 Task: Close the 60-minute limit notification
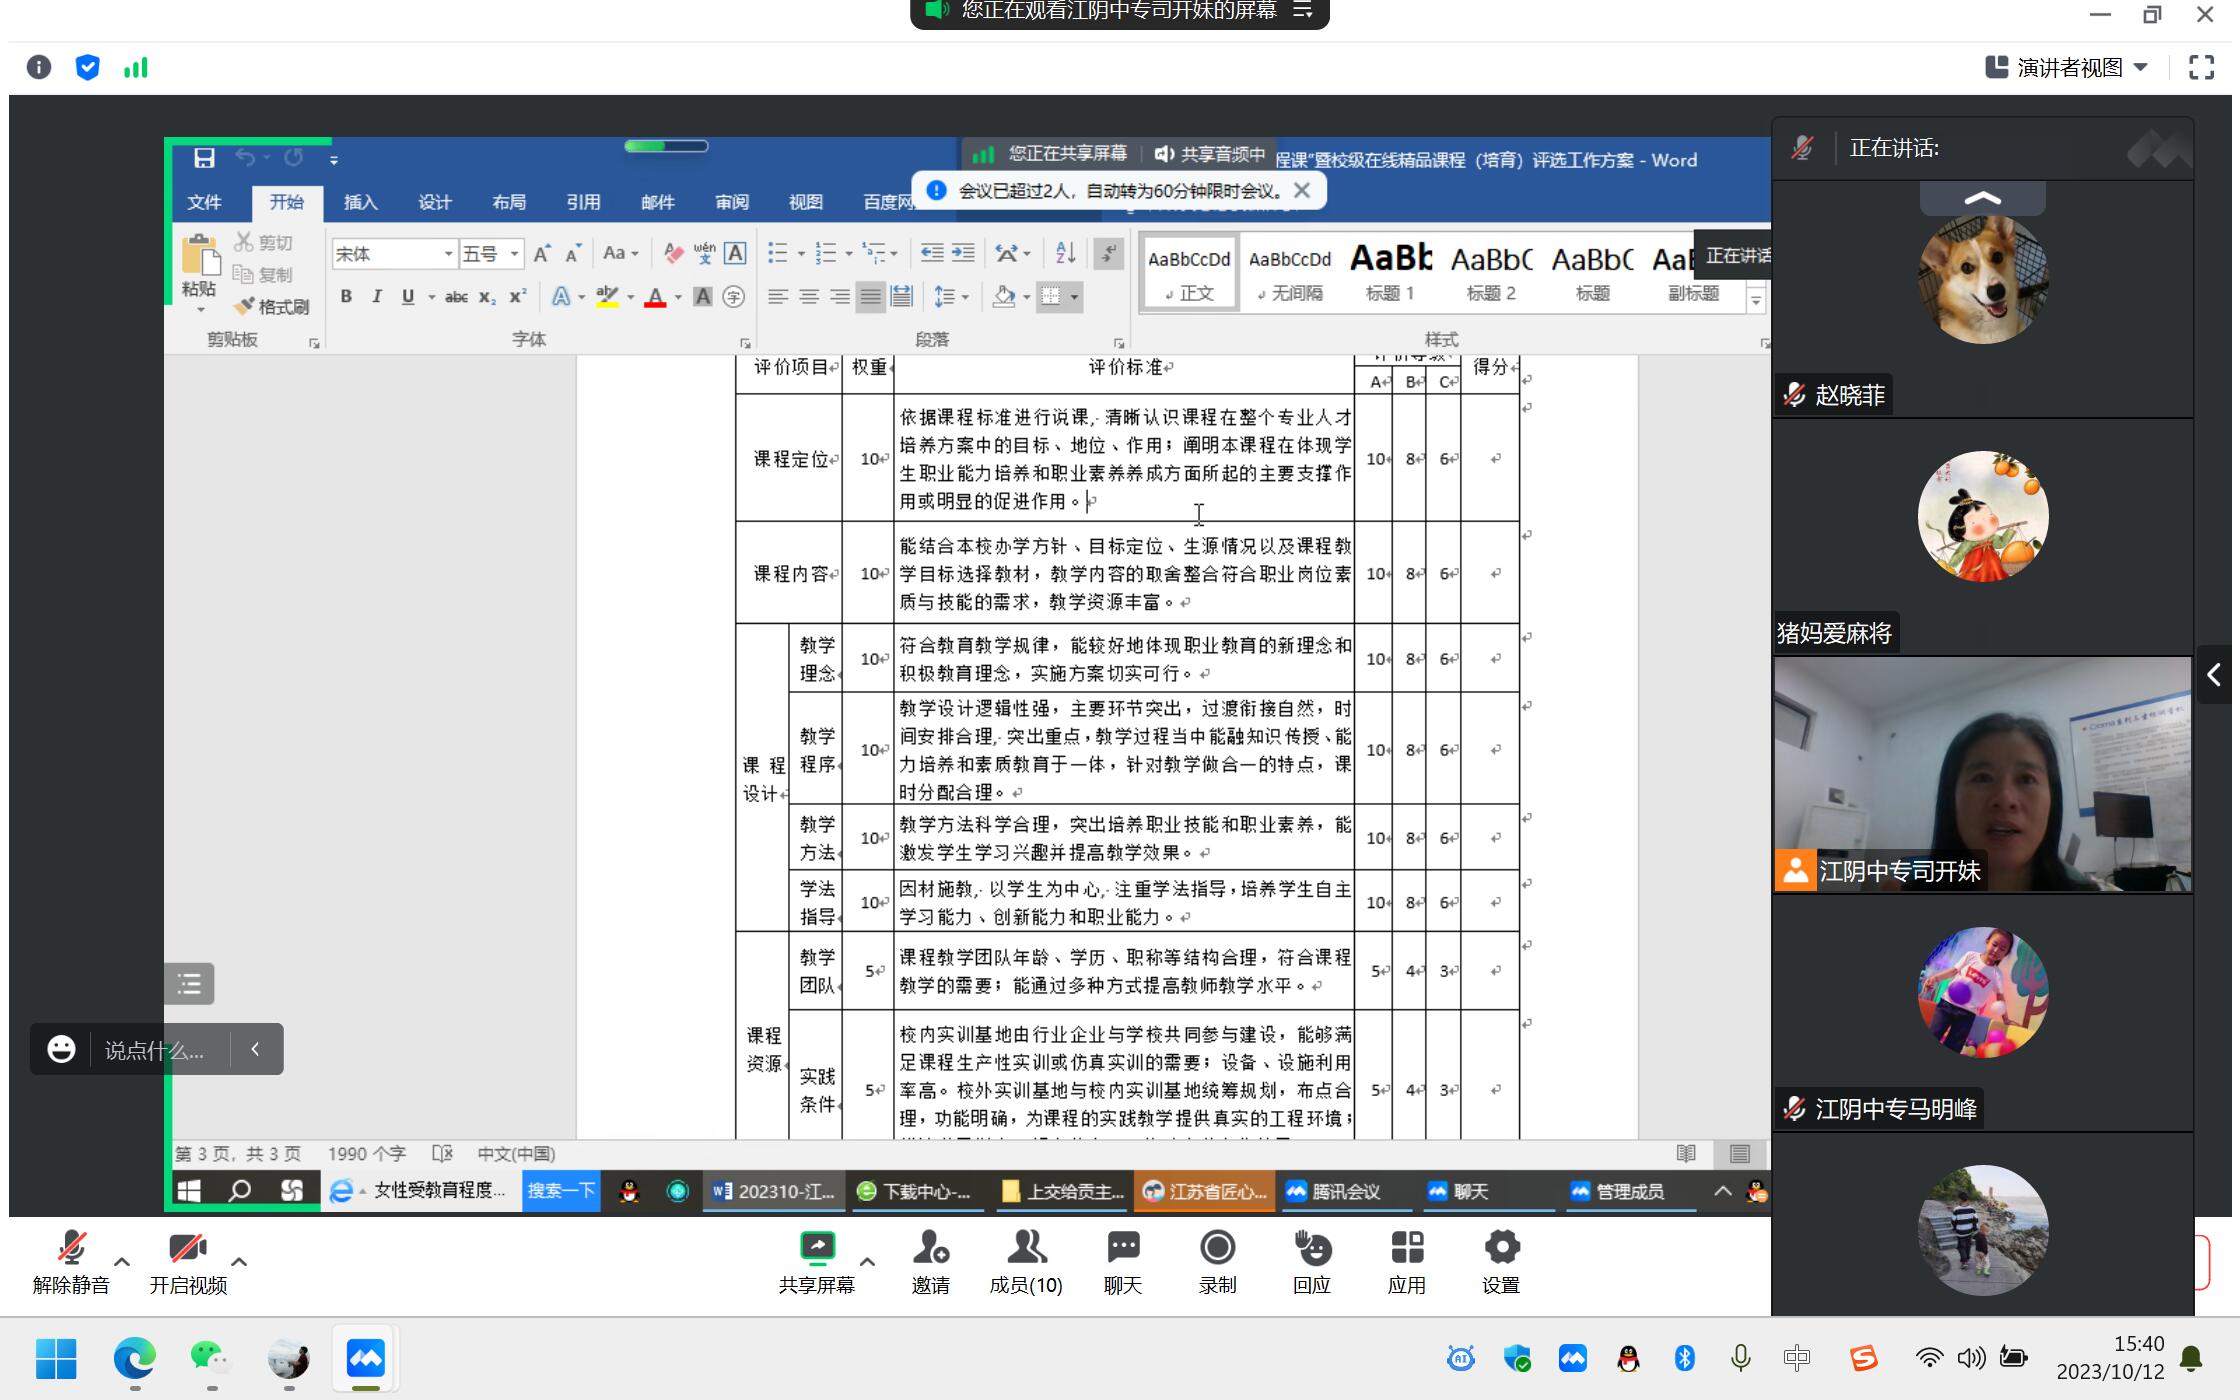point(1301,190)
